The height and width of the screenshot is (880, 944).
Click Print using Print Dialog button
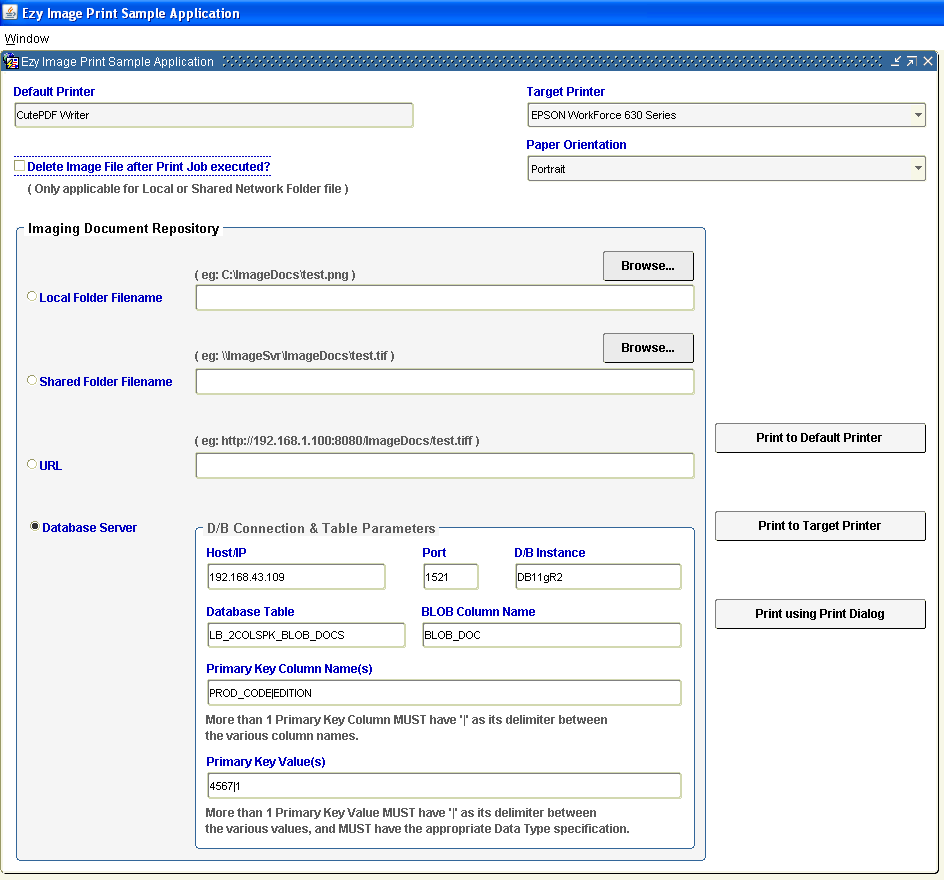pyautogui.click(x=820, y=613)
